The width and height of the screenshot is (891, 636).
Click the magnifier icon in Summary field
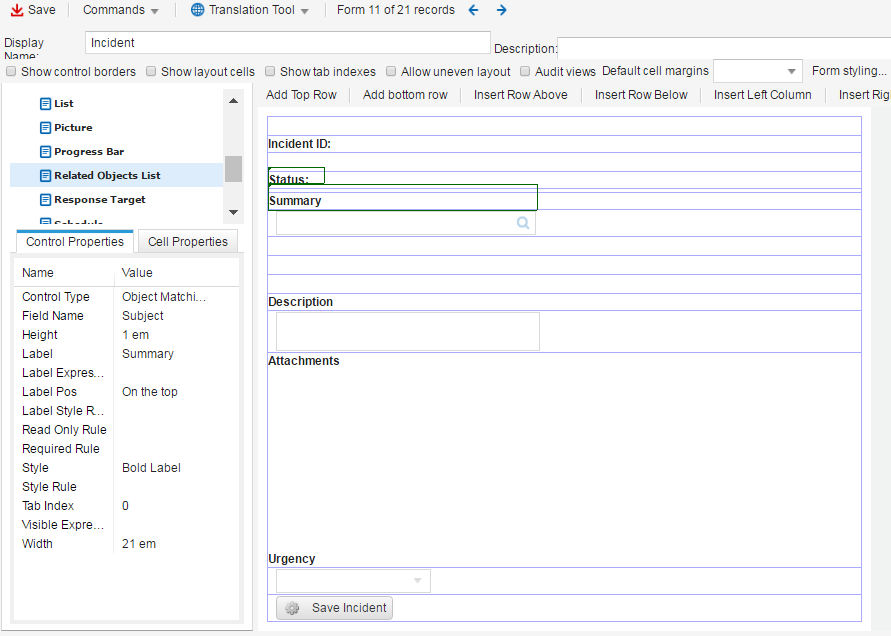pyautogui.click(x=523, y=223)
